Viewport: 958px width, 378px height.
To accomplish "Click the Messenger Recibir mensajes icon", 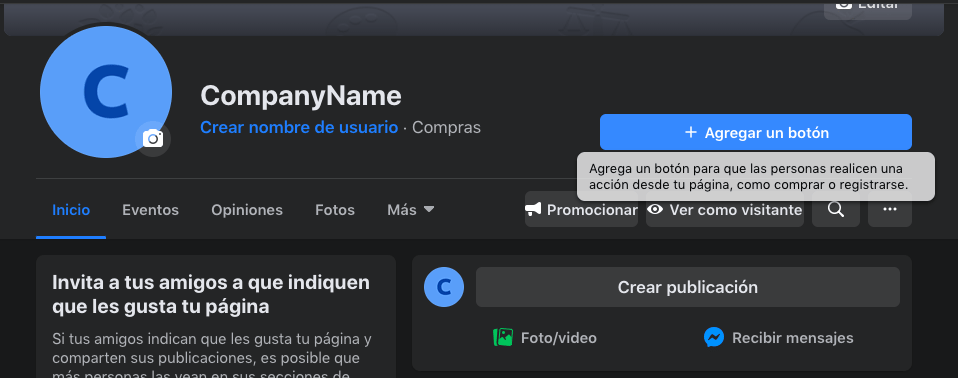I will 714,337.
